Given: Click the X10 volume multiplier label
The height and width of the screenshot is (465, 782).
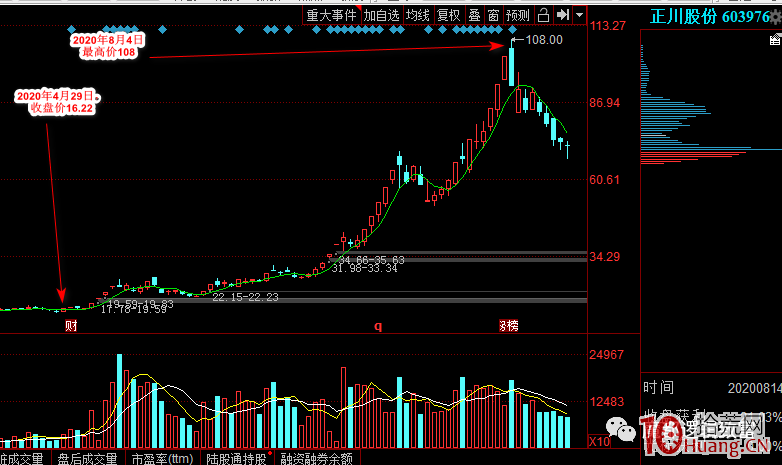Looking at the screenshot, I should [599, 442].
